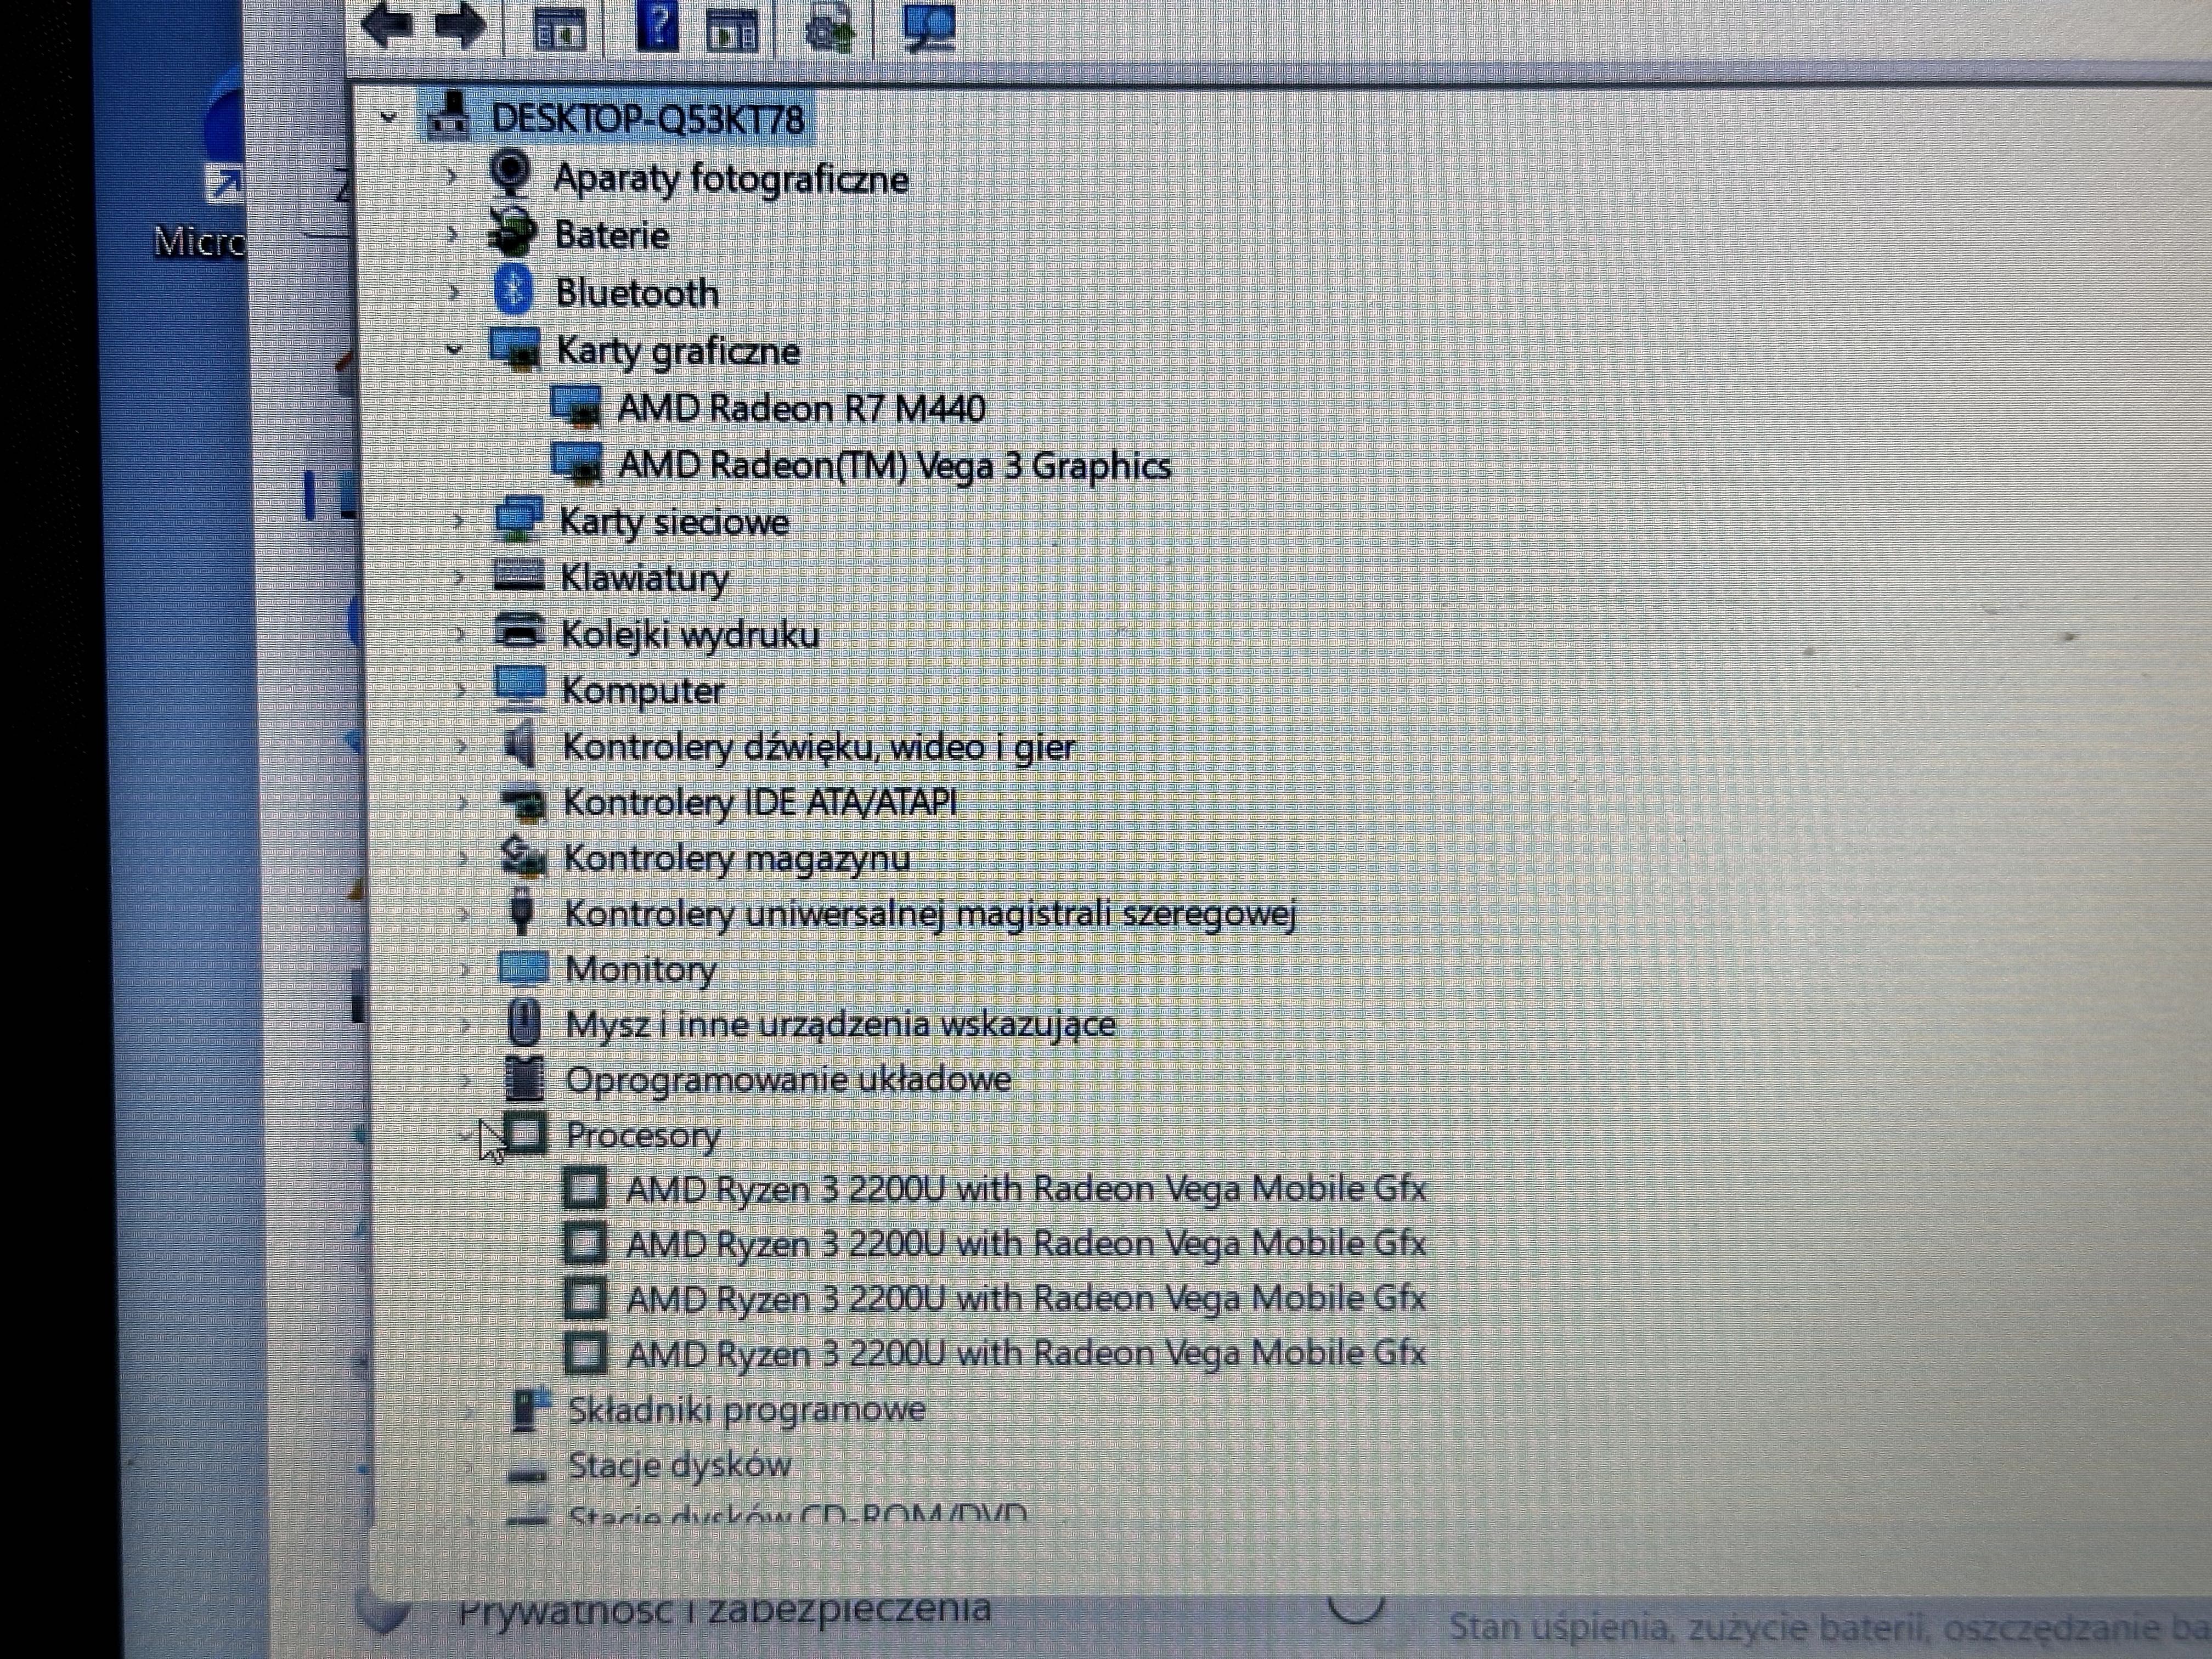
Task: Click the USB plug icon beside Kontrolery uniwersalnej
Action: click(521, 911)
